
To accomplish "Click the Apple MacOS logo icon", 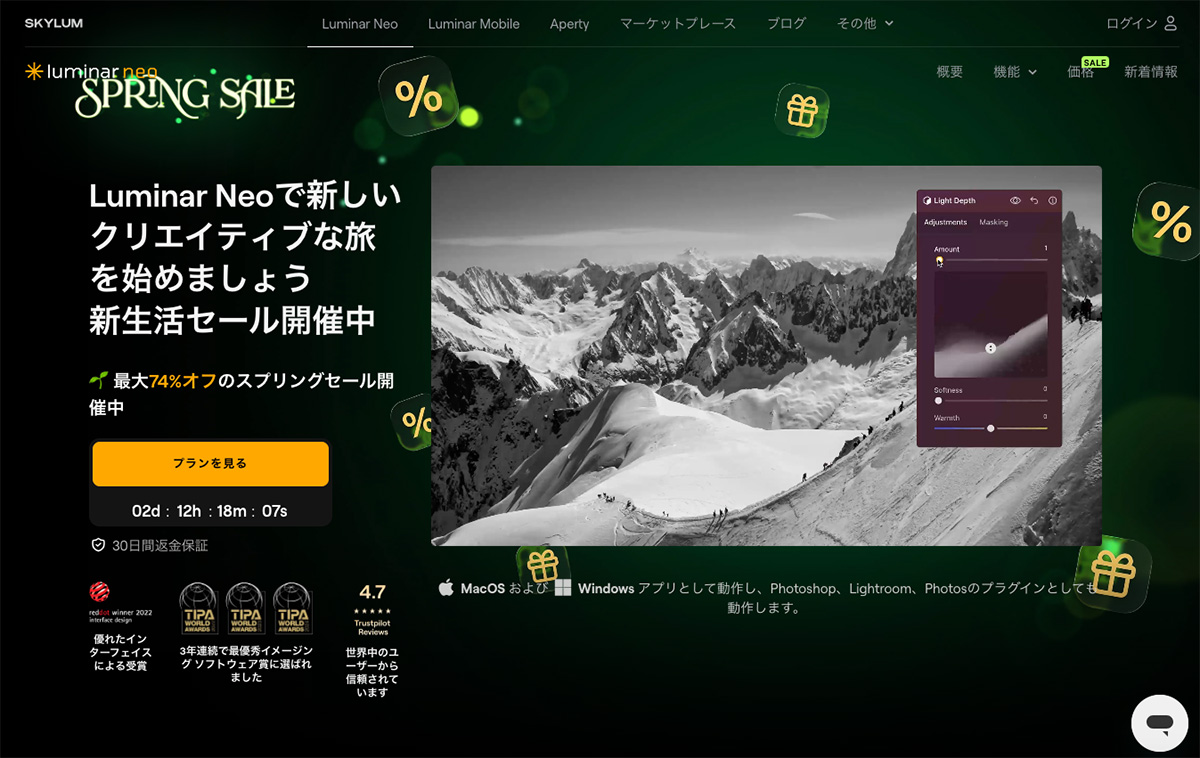I will point(446,588).
